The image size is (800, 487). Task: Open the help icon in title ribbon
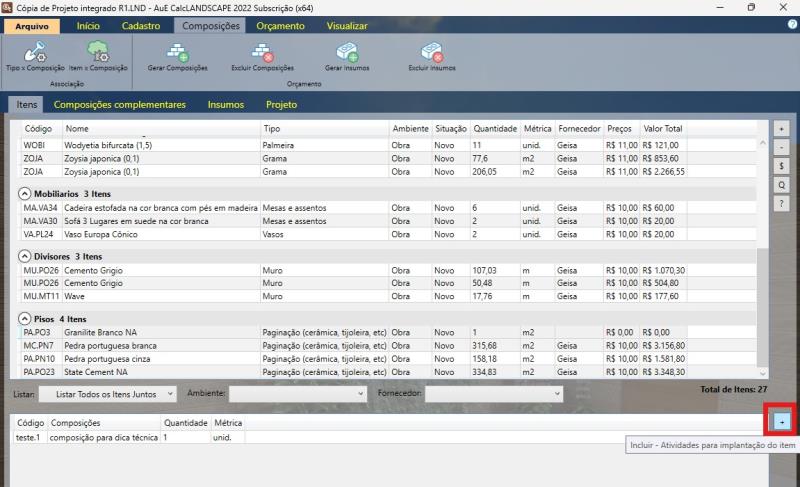792,24
